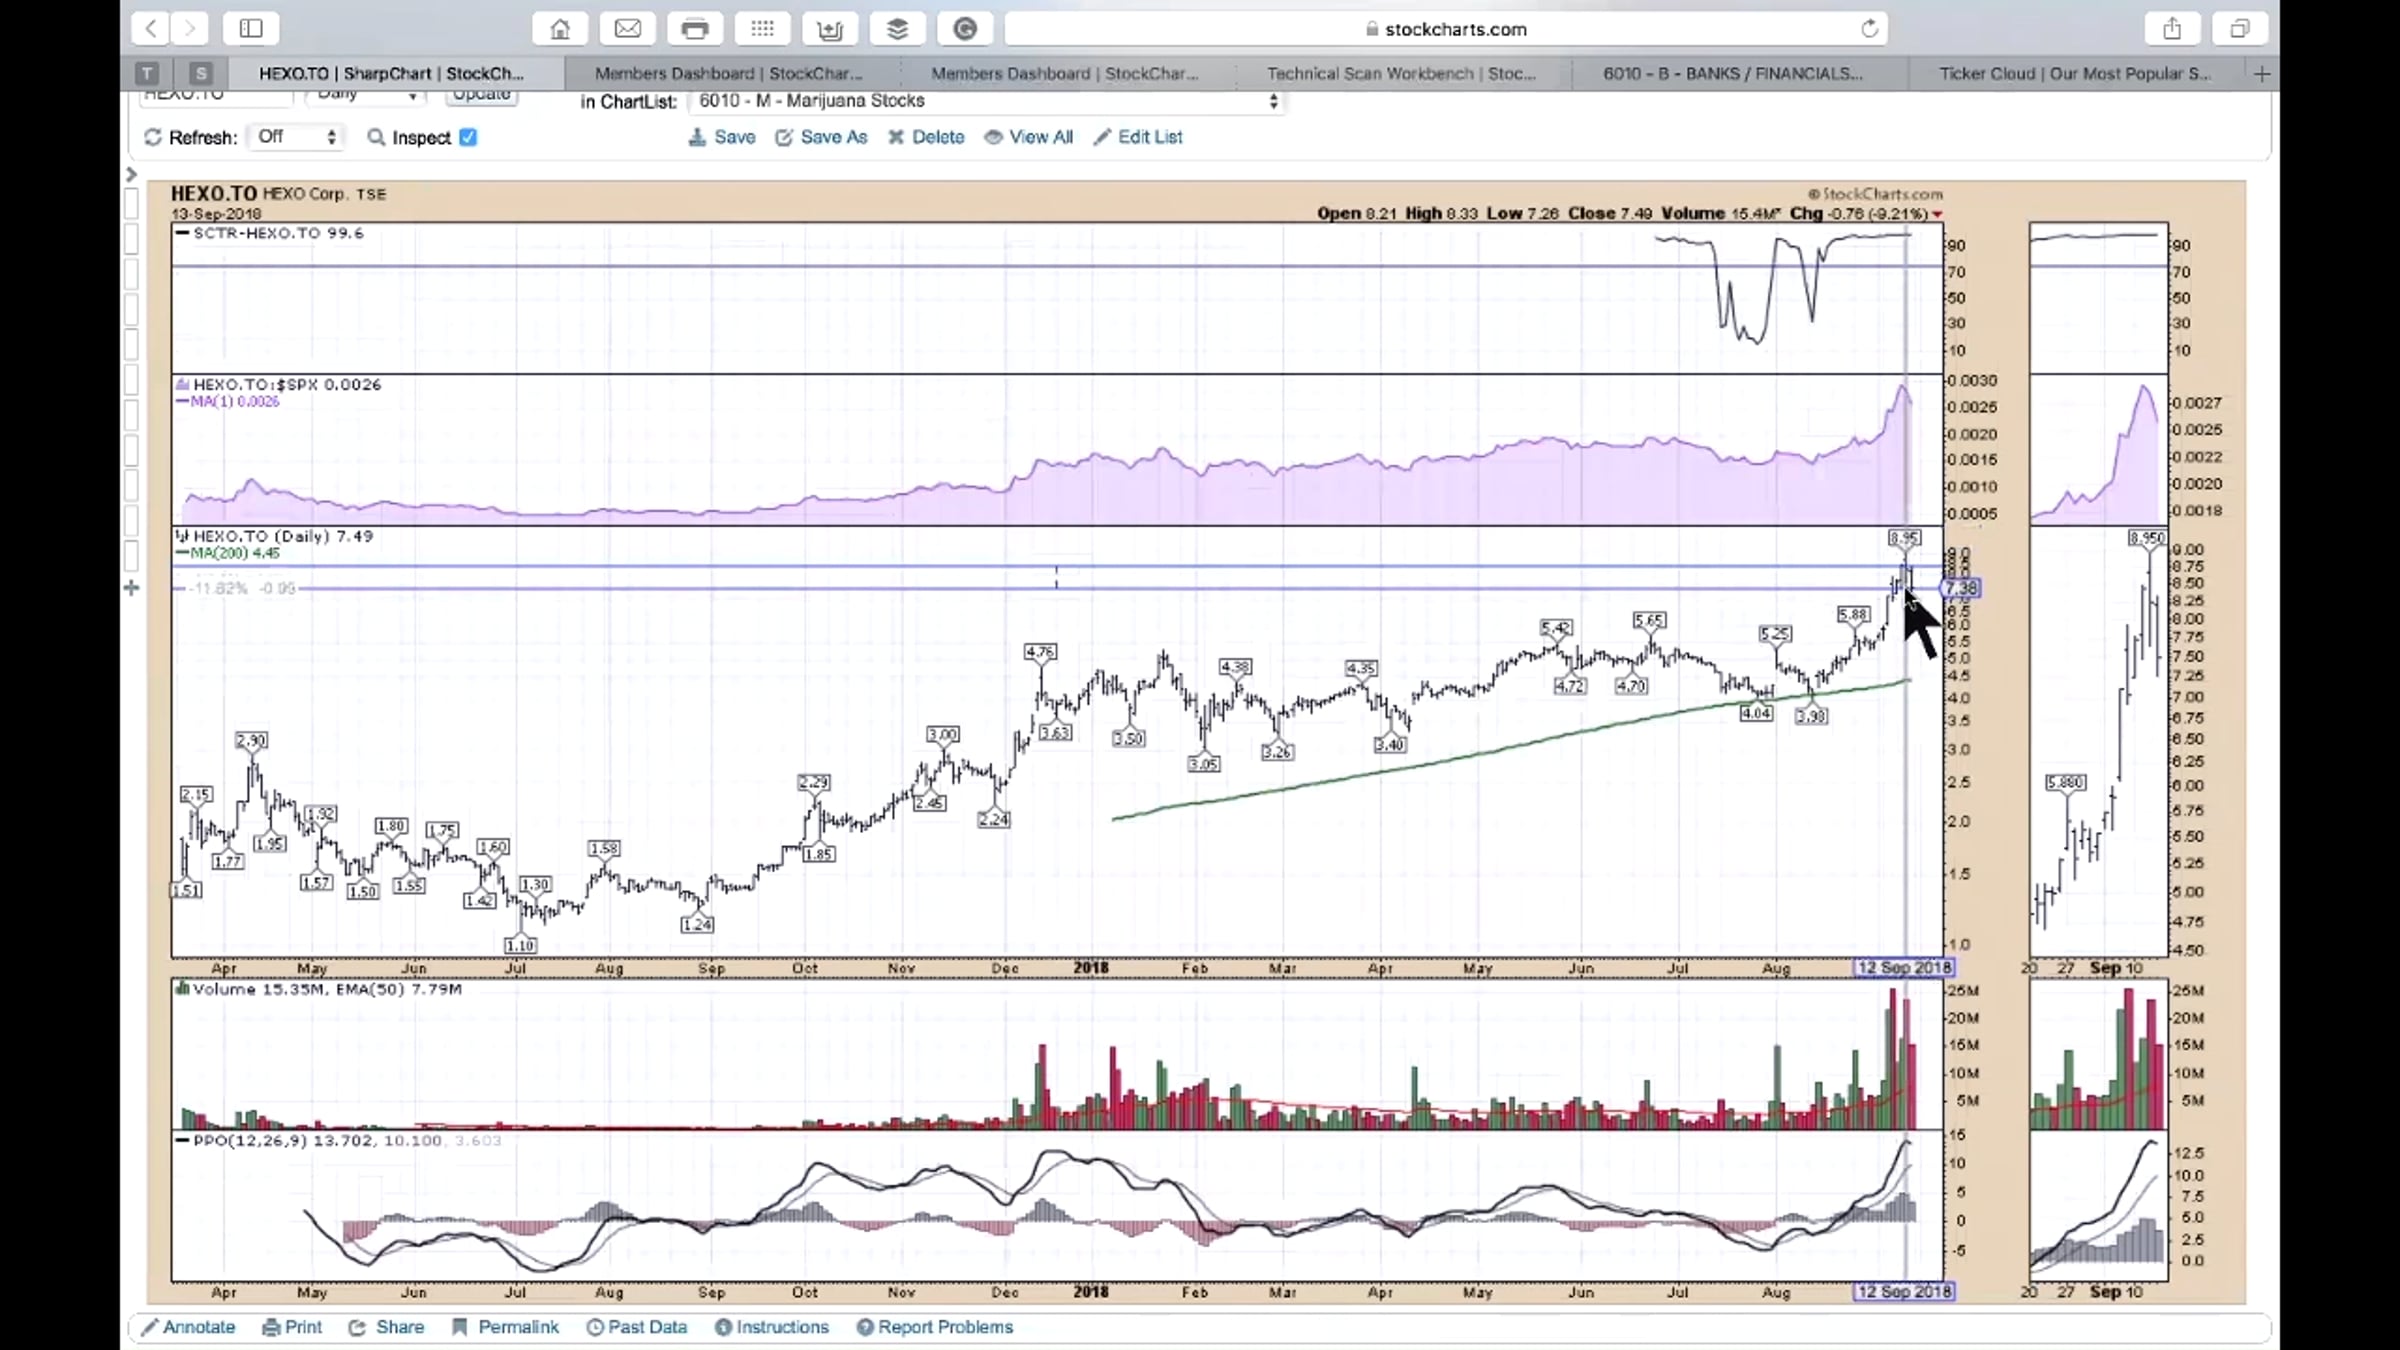Click the Edit List link
Image resolution: width=2400 pixels, height=1350 pixels.
pos(1138,137)
